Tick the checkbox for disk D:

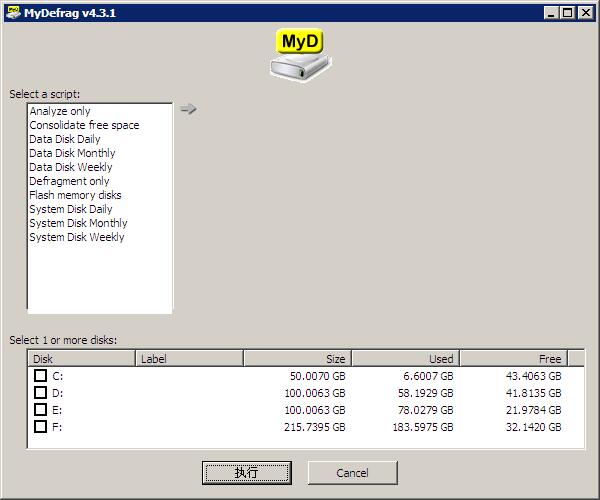(41, 393)
